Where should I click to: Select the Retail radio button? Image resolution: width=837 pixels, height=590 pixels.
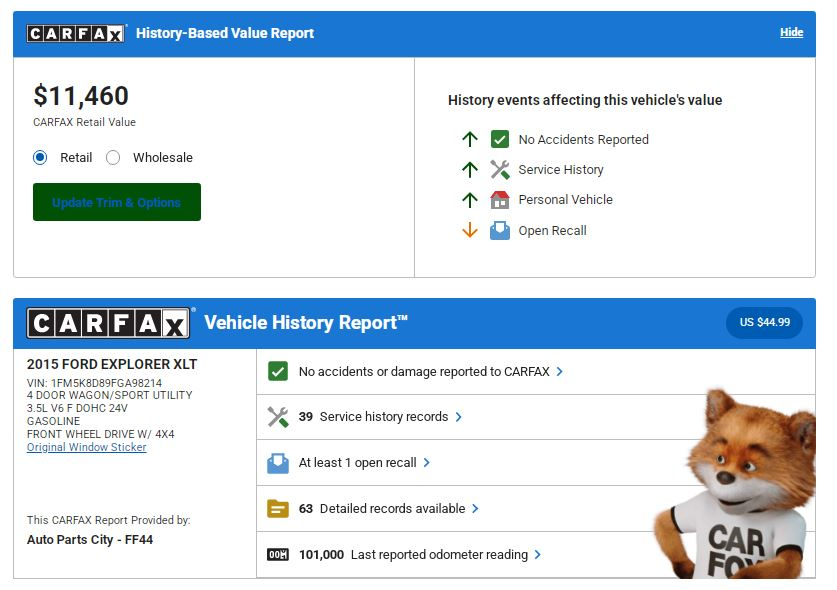coord(40,158)
